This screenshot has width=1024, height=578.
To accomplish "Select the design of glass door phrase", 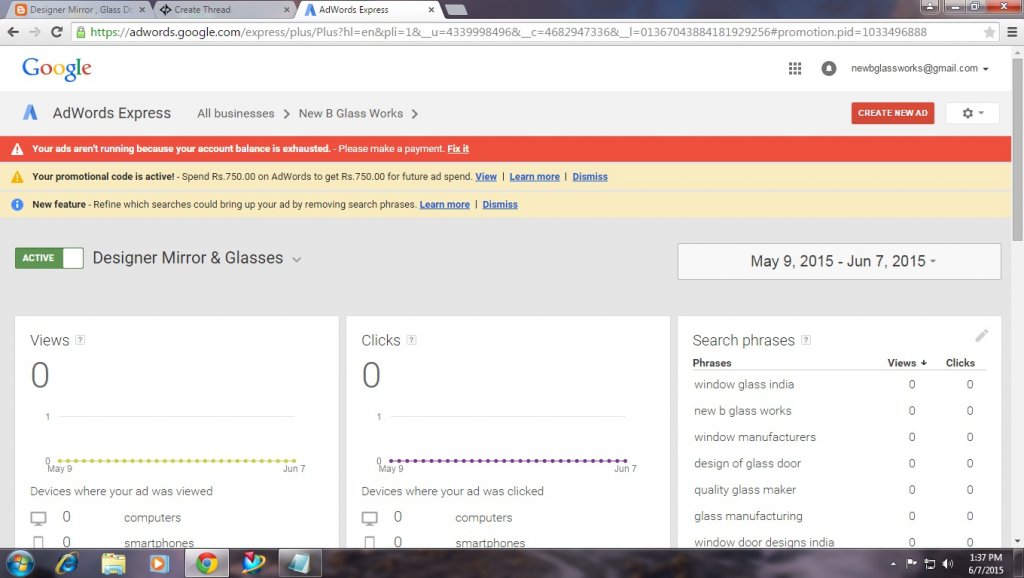I will tap(747, 464).
